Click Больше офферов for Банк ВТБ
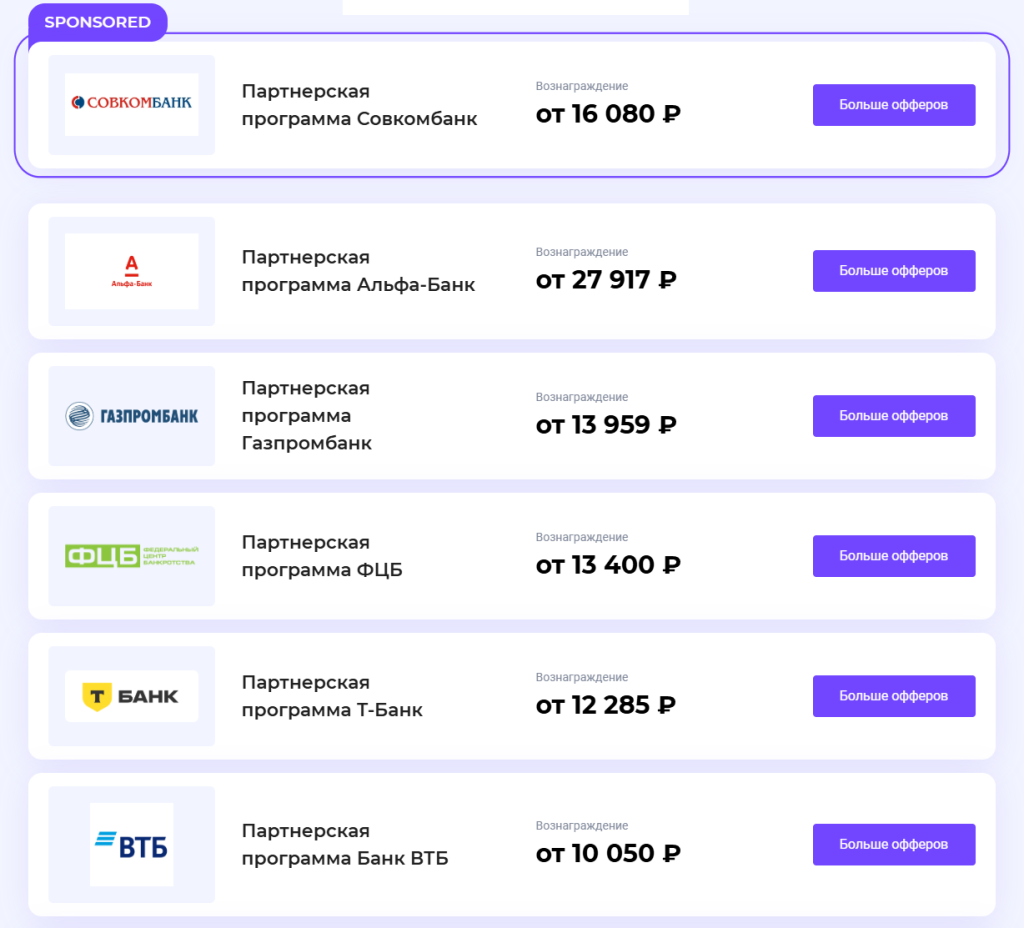1024x928 pixels. click(x=893, y=843)
